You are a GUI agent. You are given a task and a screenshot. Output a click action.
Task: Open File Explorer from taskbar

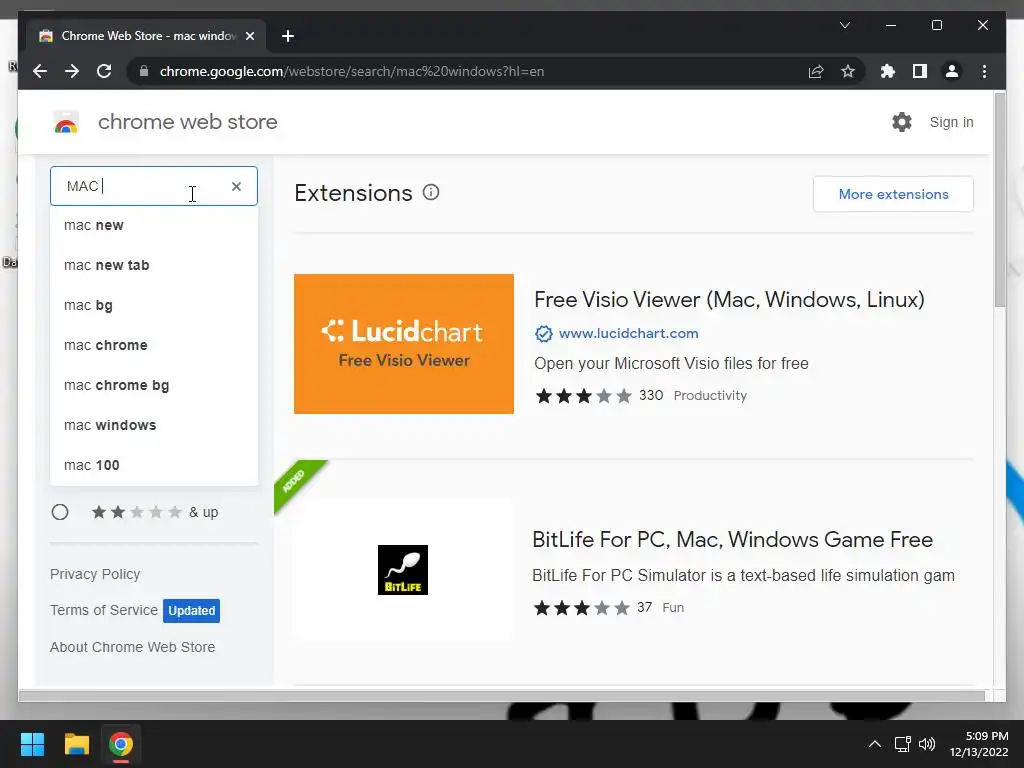[x=76, y=744]
